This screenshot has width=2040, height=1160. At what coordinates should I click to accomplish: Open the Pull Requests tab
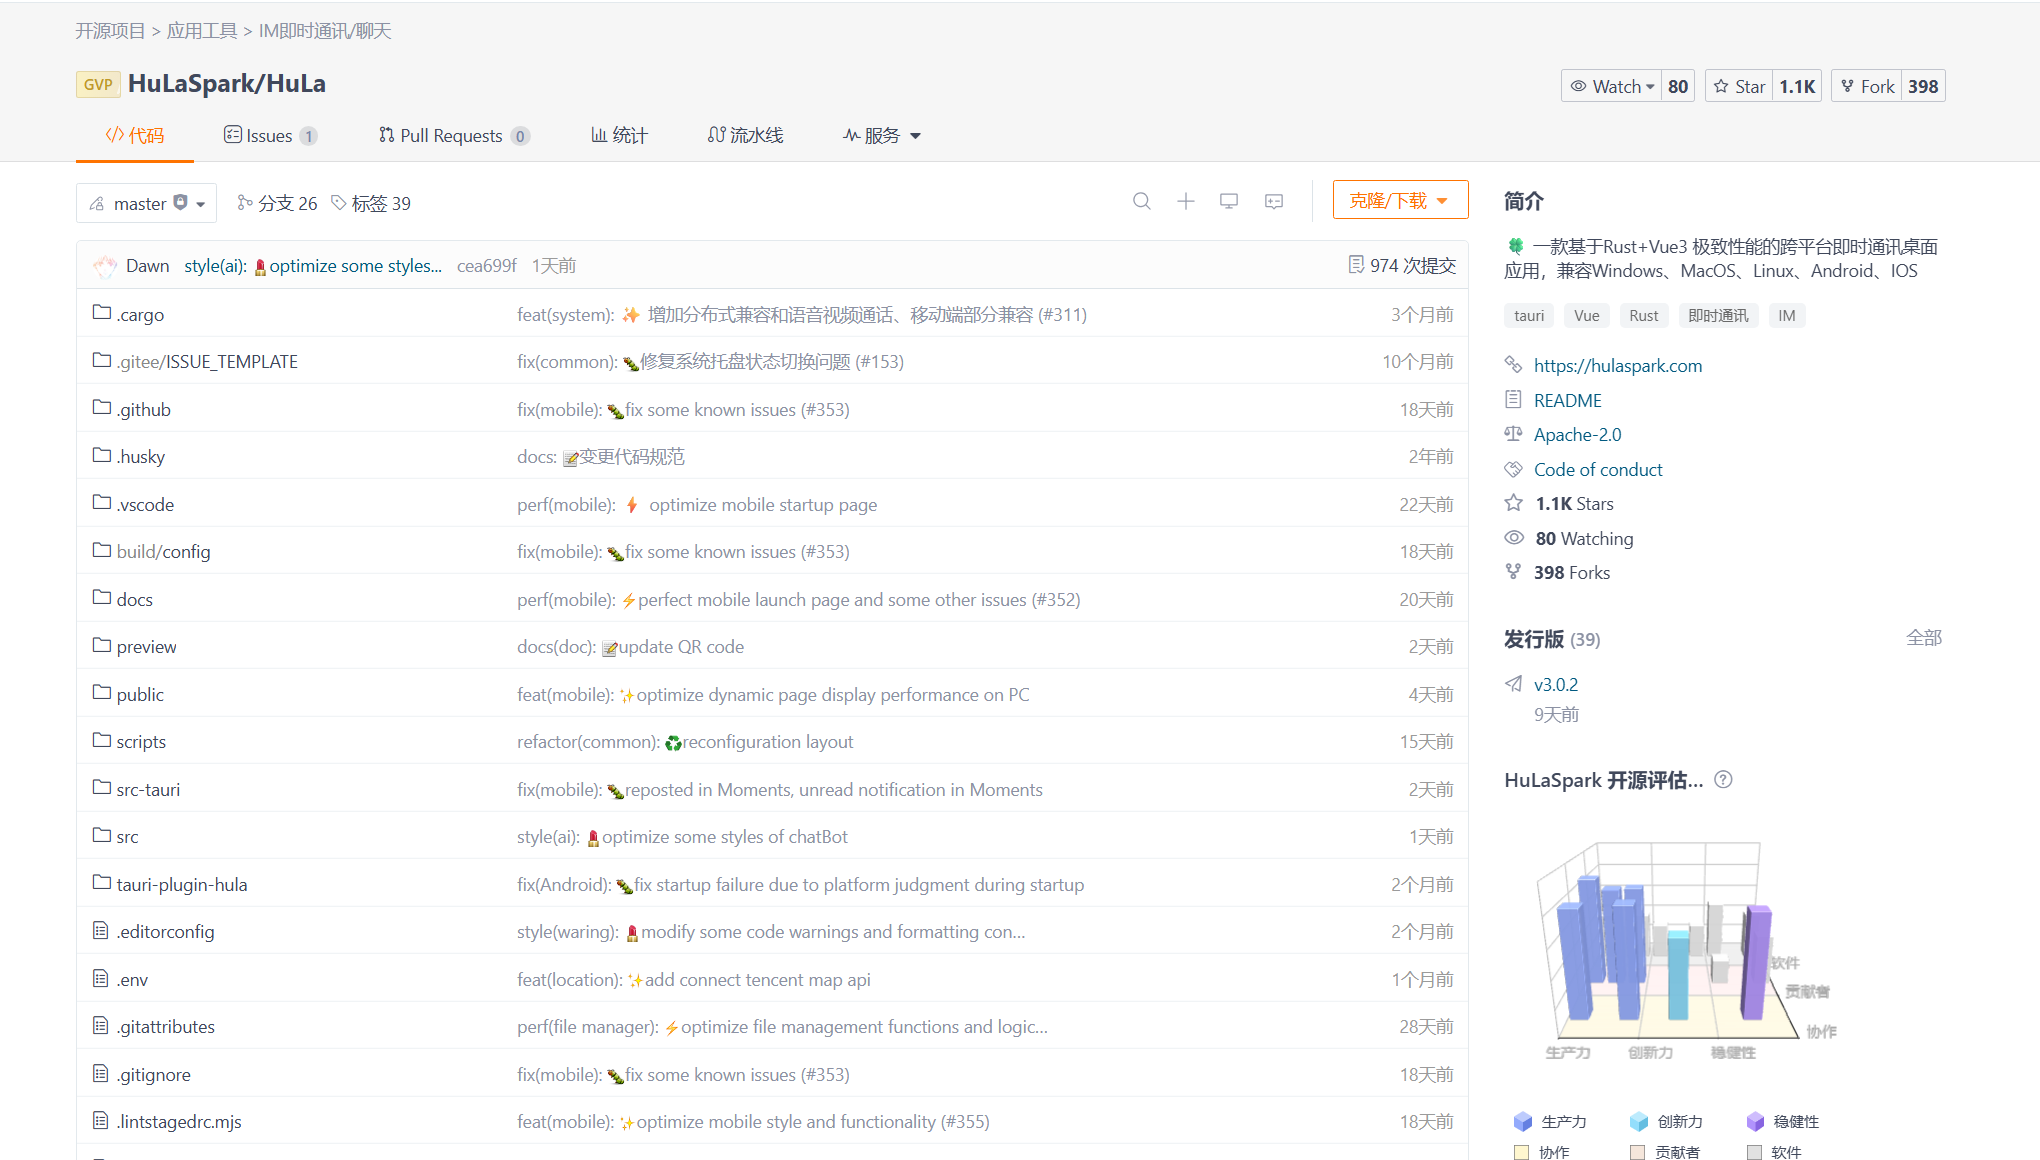coord(452,135)
